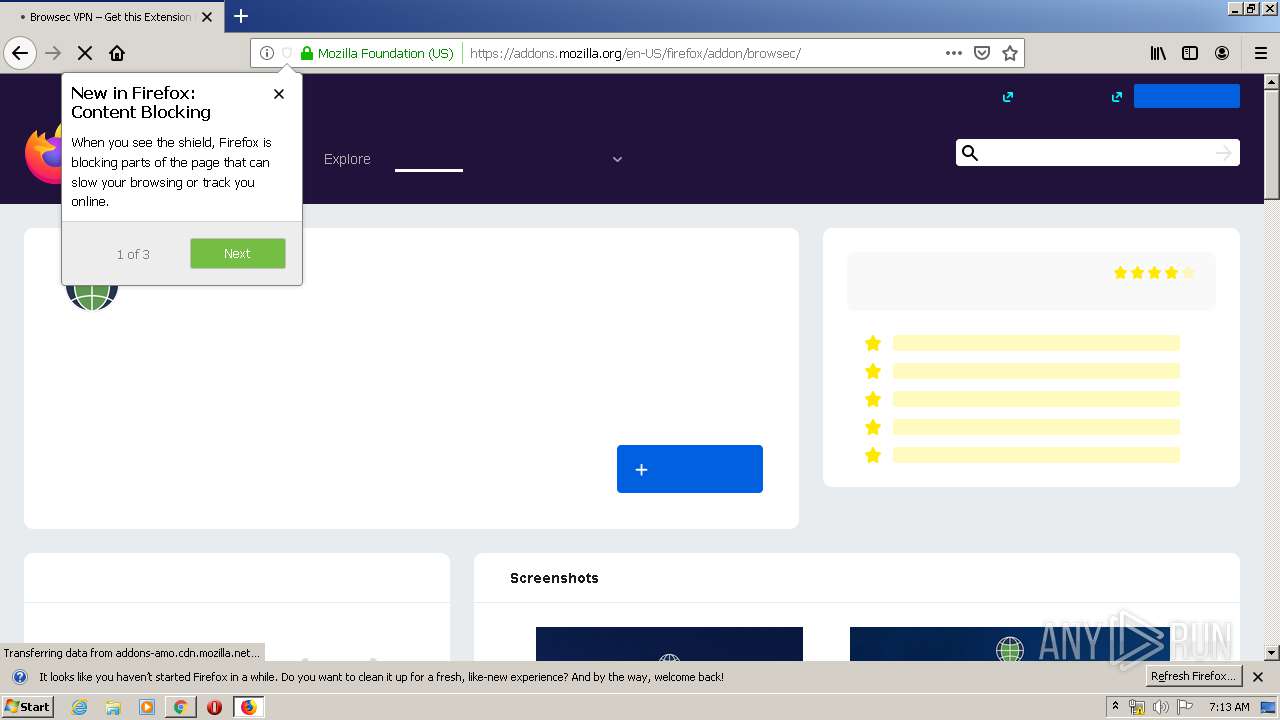Image resolution: width=1280 pixels, height=720 pixels.
Task: Expand the header dropdown chevron
Action: [617, 159]
